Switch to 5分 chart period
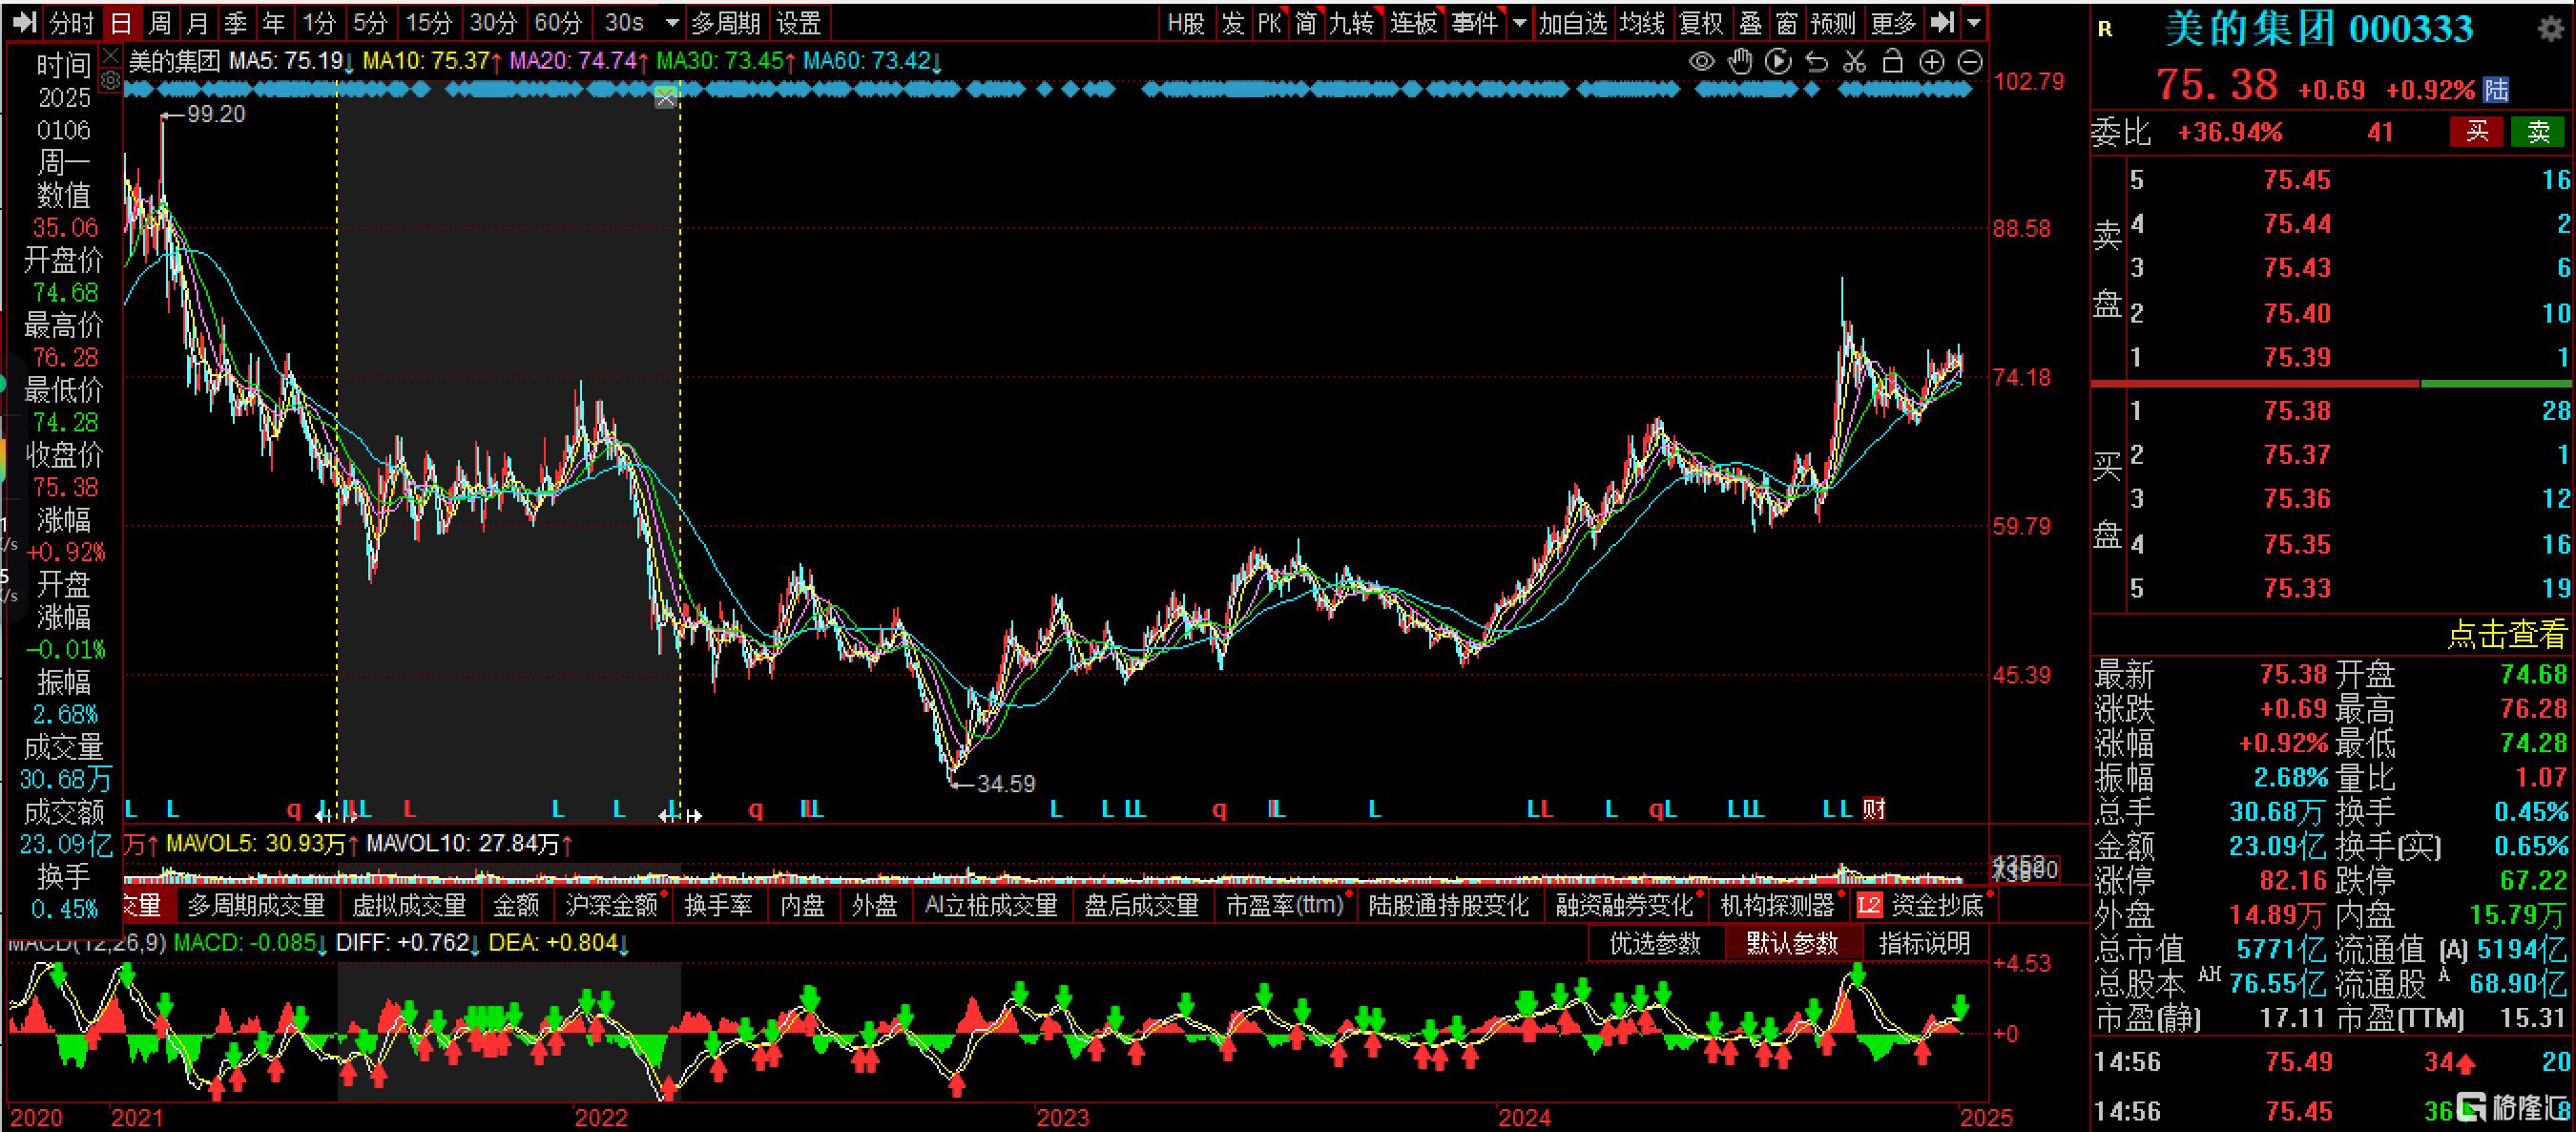Screen dimensions: 2576x1132 (370, 22)
